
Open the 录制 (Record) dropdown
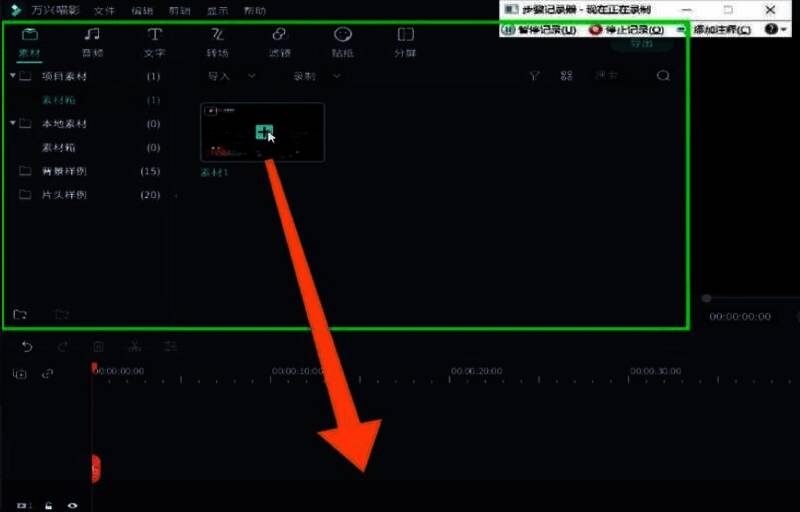[x=315, y=76]
